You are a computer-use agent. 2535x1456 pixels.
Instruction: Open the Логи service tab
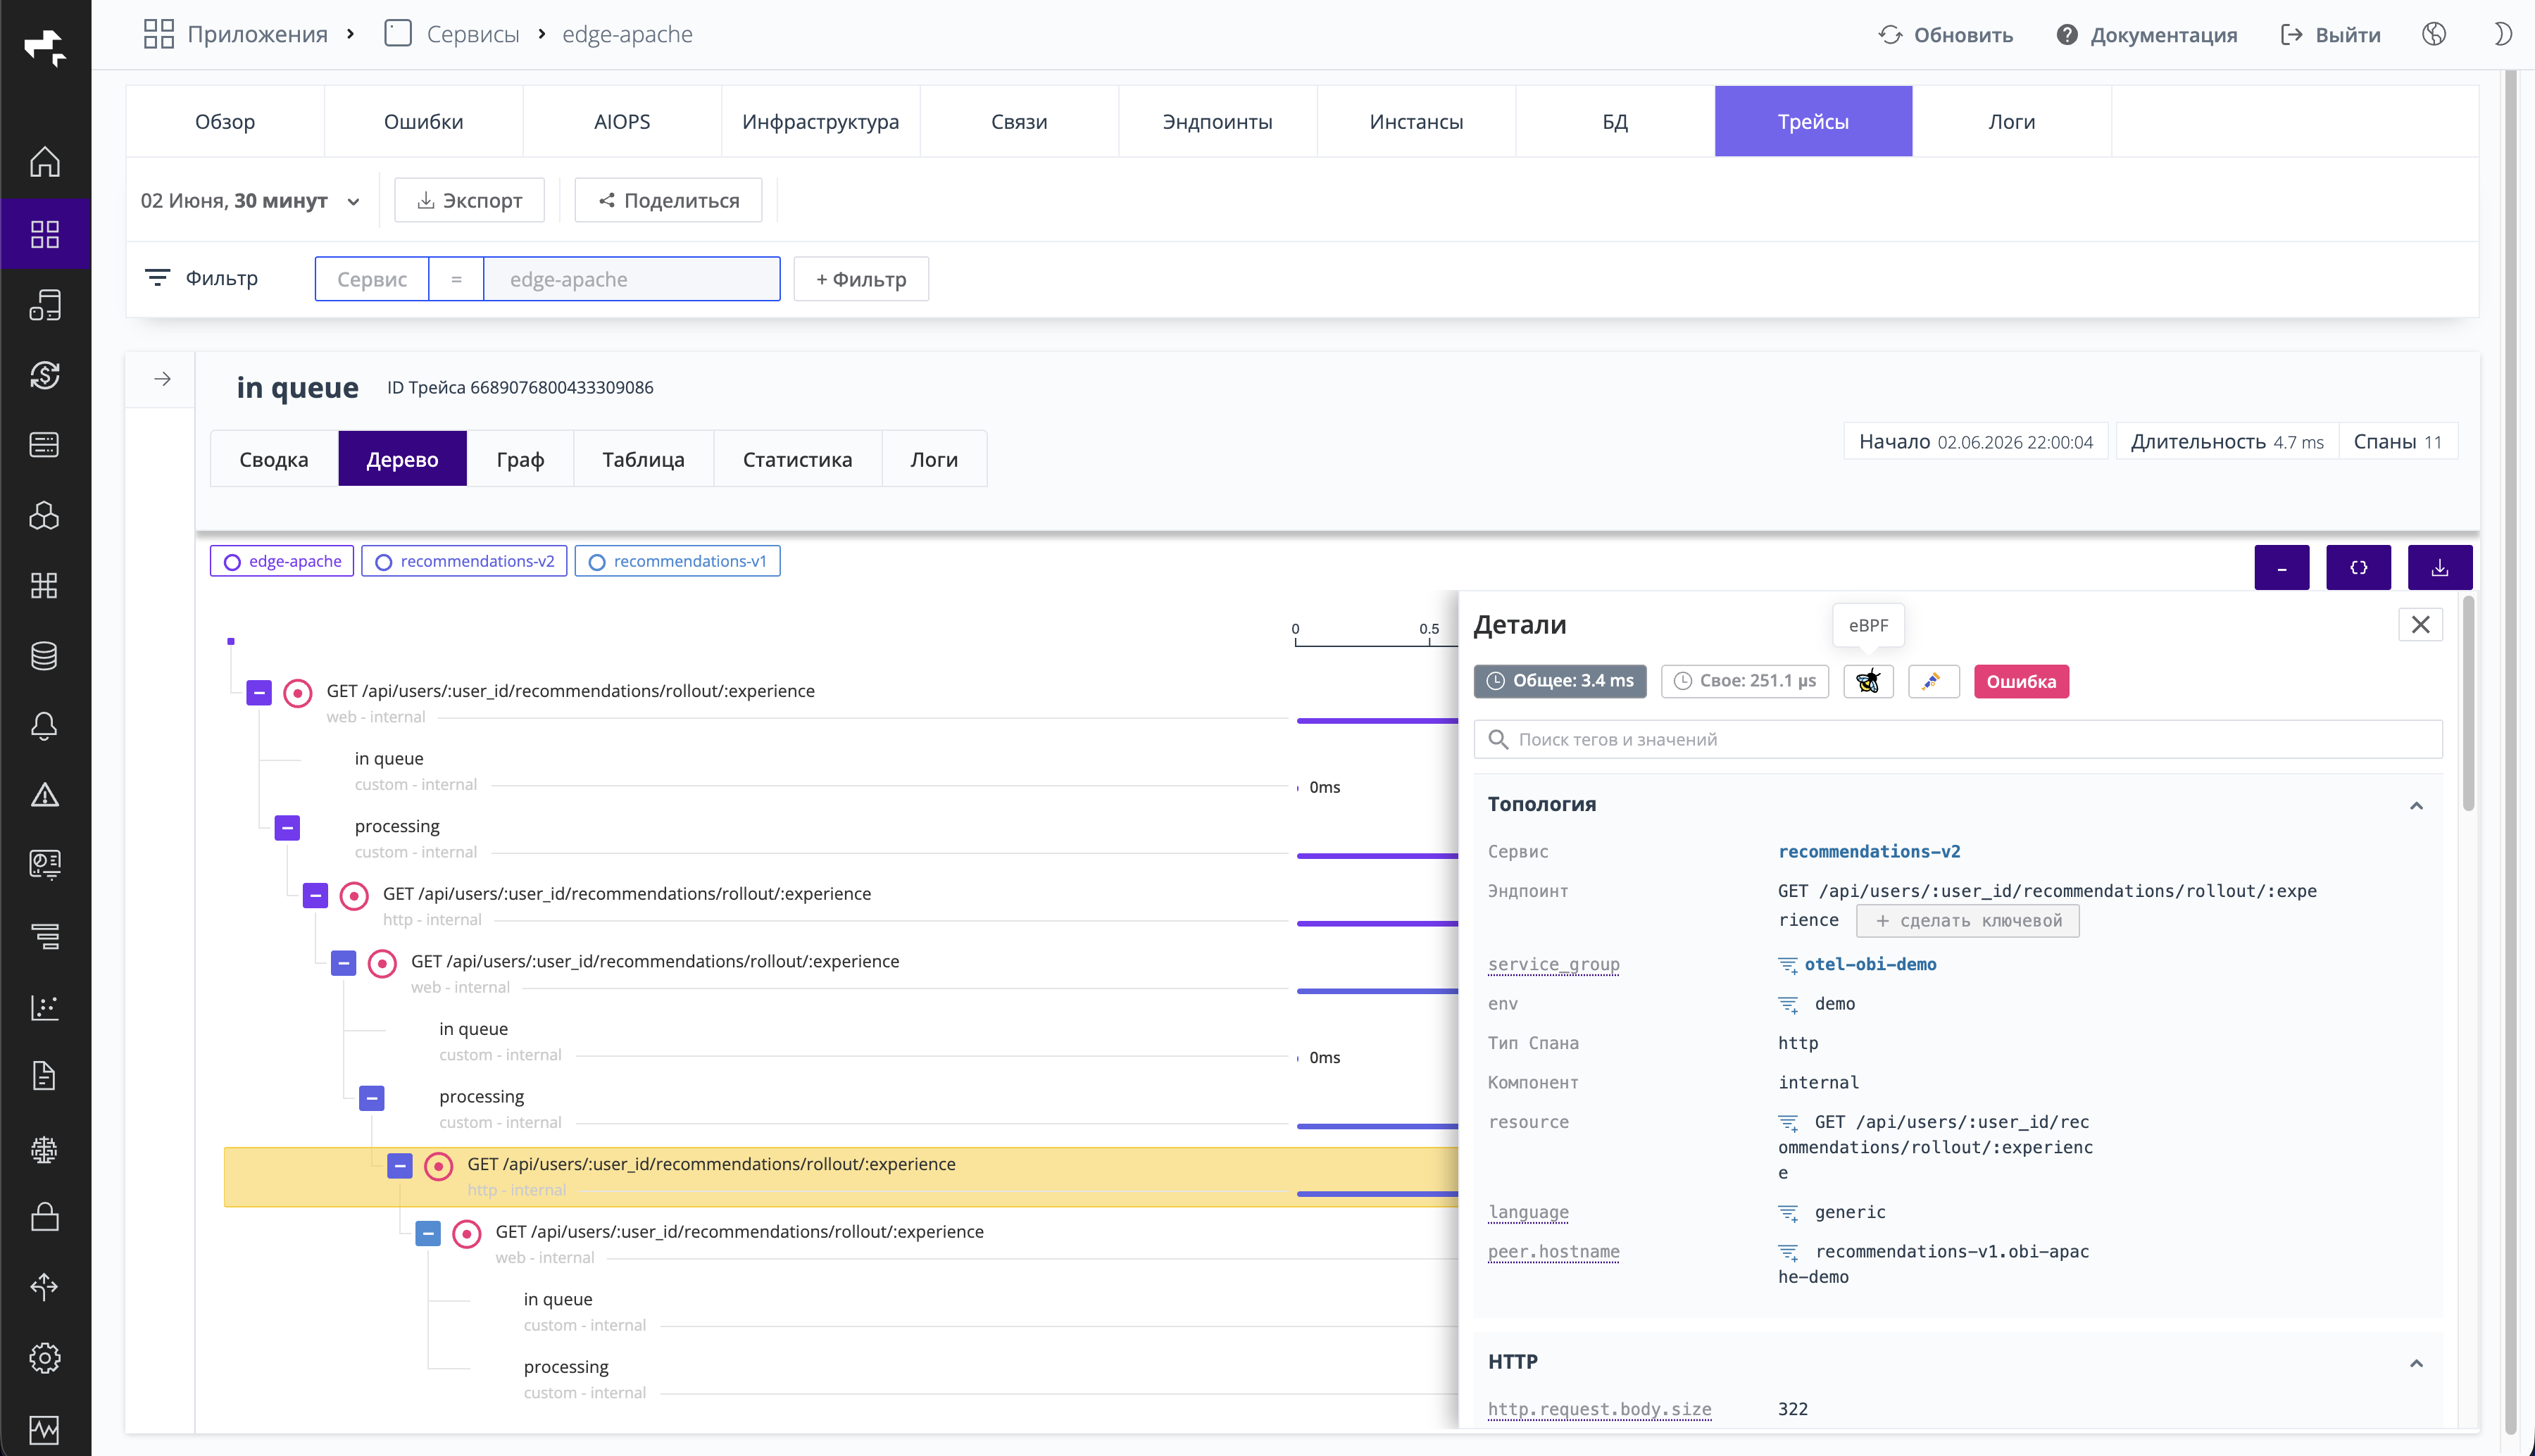(2011, 121)
